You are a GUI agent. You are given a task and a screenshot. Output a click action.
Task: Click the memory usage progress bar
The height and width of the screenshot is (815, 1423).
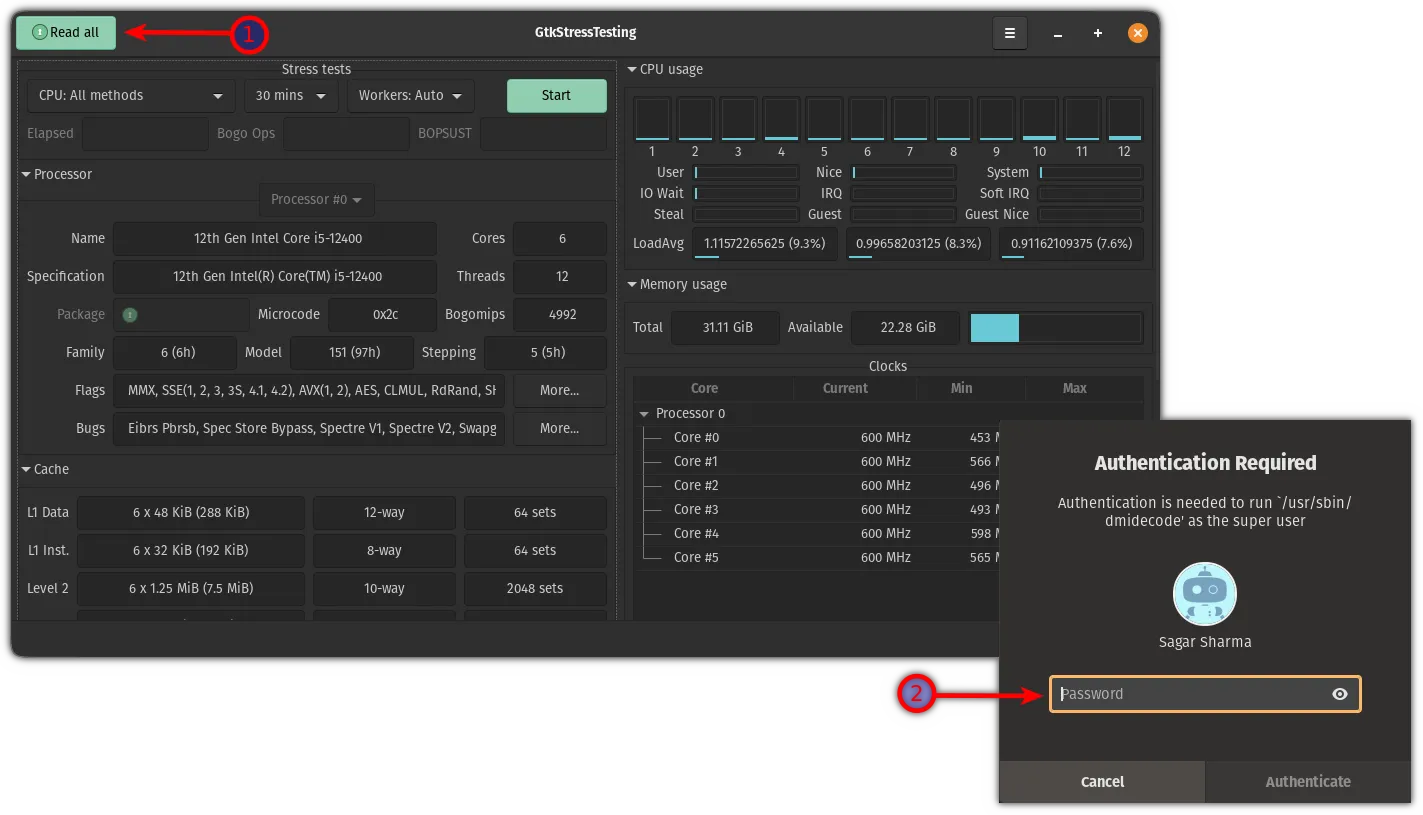coord(1055,328)
